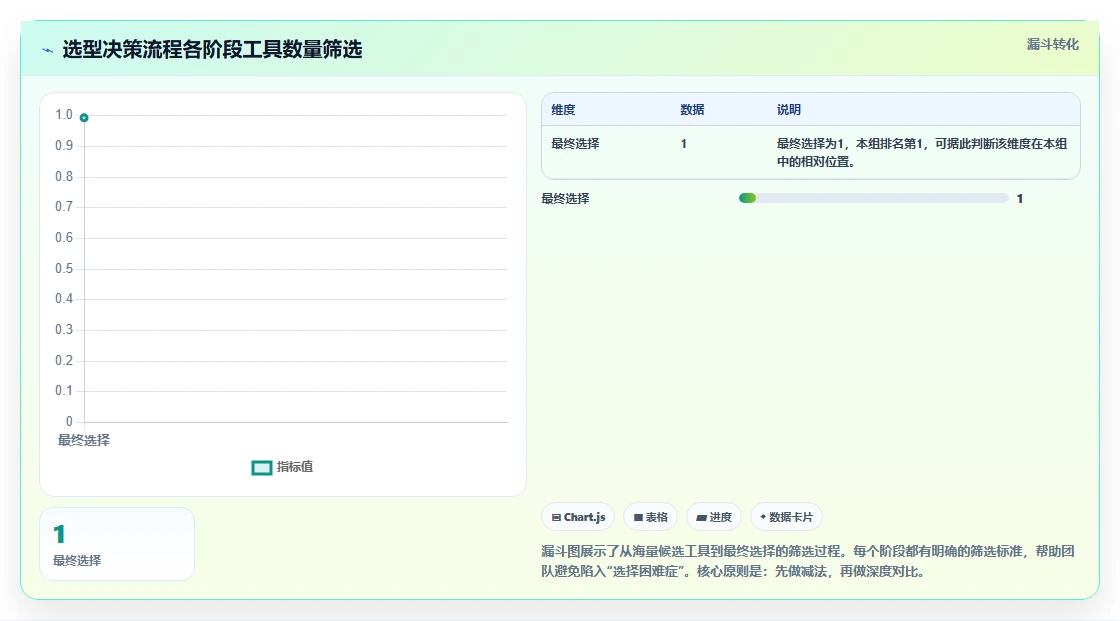
Task: Click the data point at 1.0
Action: point(84,117)
